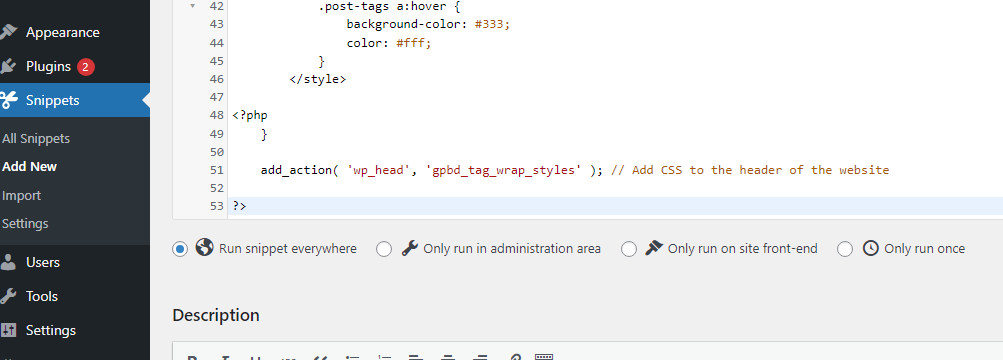
Task: Click the plug icon beside Plugins
Action: 8,66
